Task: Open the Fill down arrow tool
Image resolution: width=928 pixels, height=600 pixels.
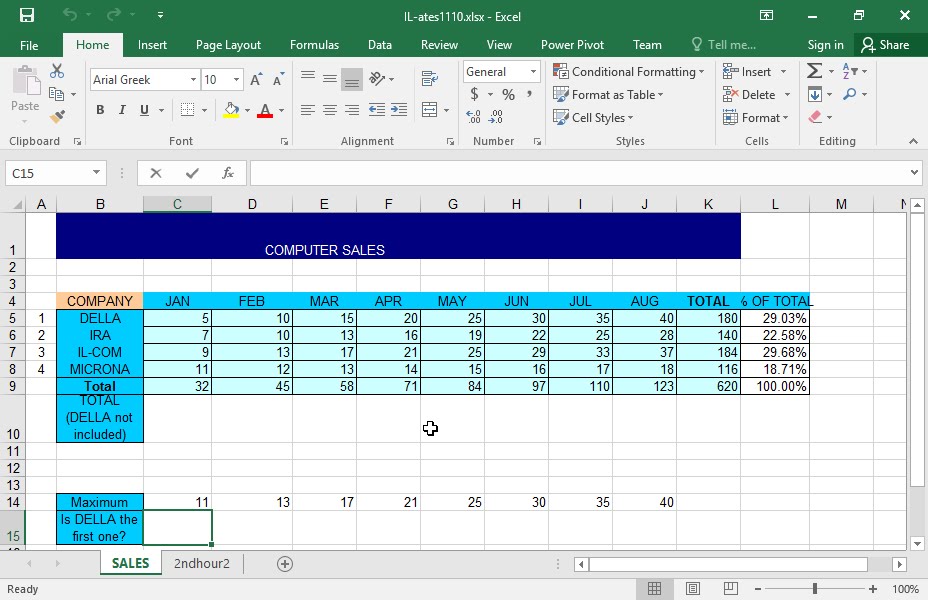Action: coord(815,94)
